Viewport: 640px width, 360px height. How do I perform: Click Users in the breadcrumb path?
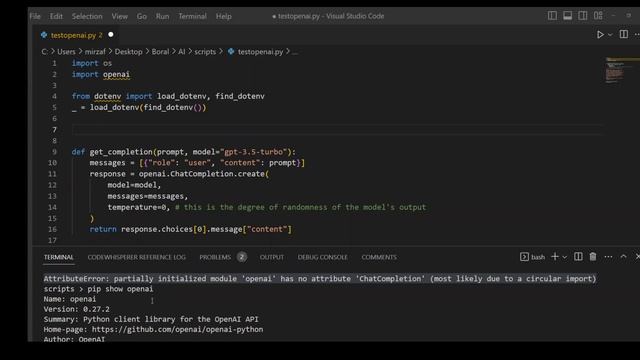pyautogui.click(x=66, y=52)
